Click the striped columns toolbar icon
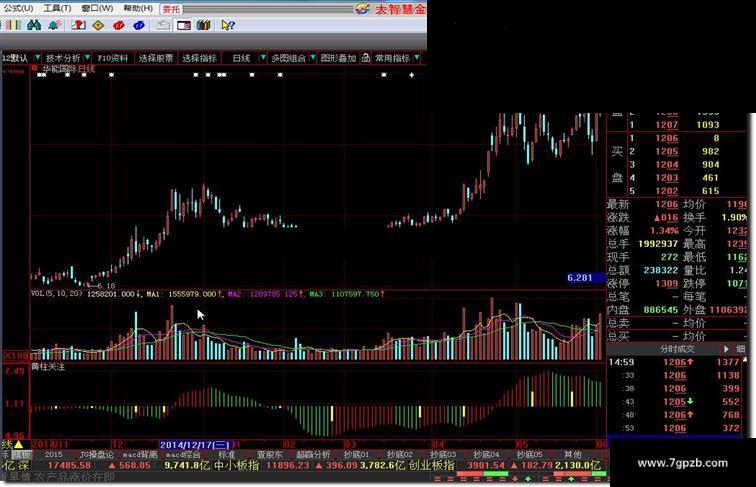 tap(13, 25)
